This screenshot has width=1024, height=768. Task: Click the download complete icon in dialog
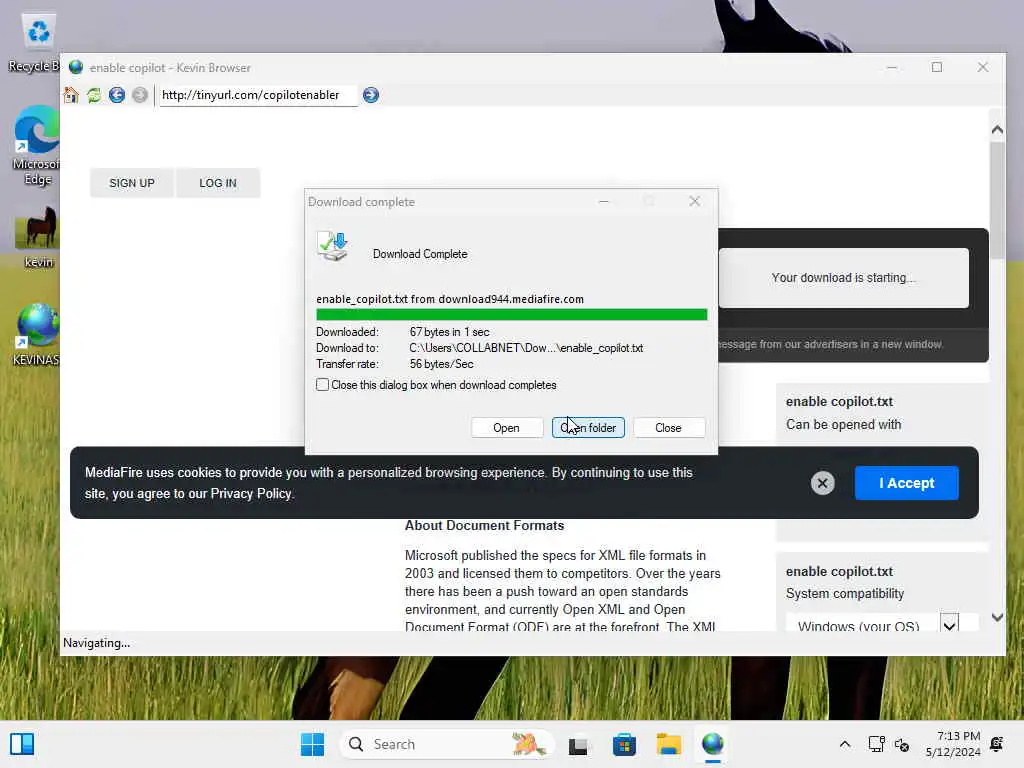[333, 247]
